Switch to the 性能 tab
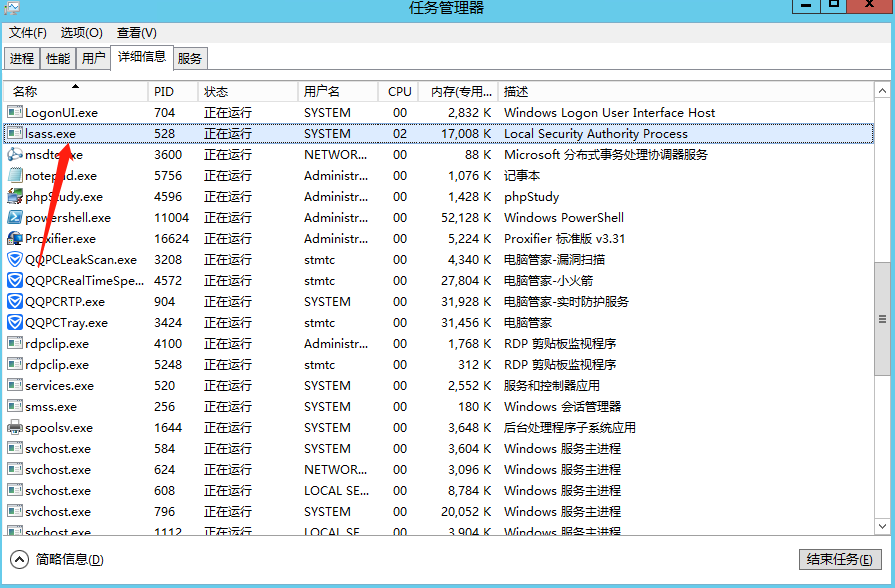 tap(58, 58)
